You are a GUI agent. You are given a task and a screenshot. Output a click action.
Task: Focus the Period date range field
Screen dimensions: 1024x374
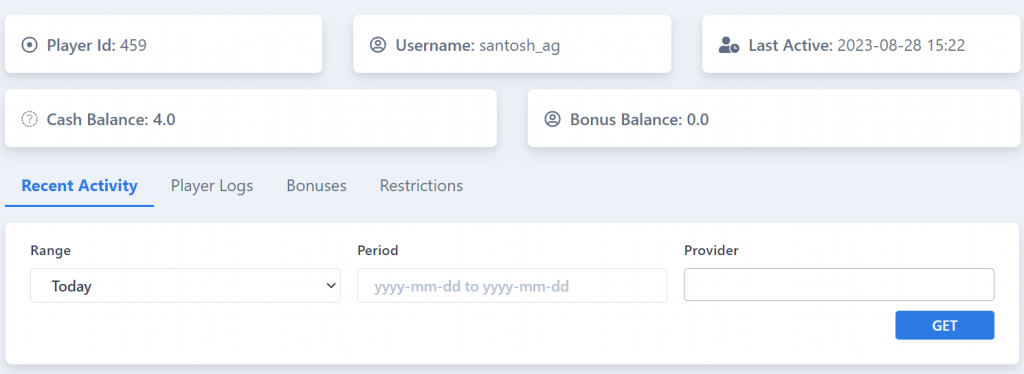(512, 285)
